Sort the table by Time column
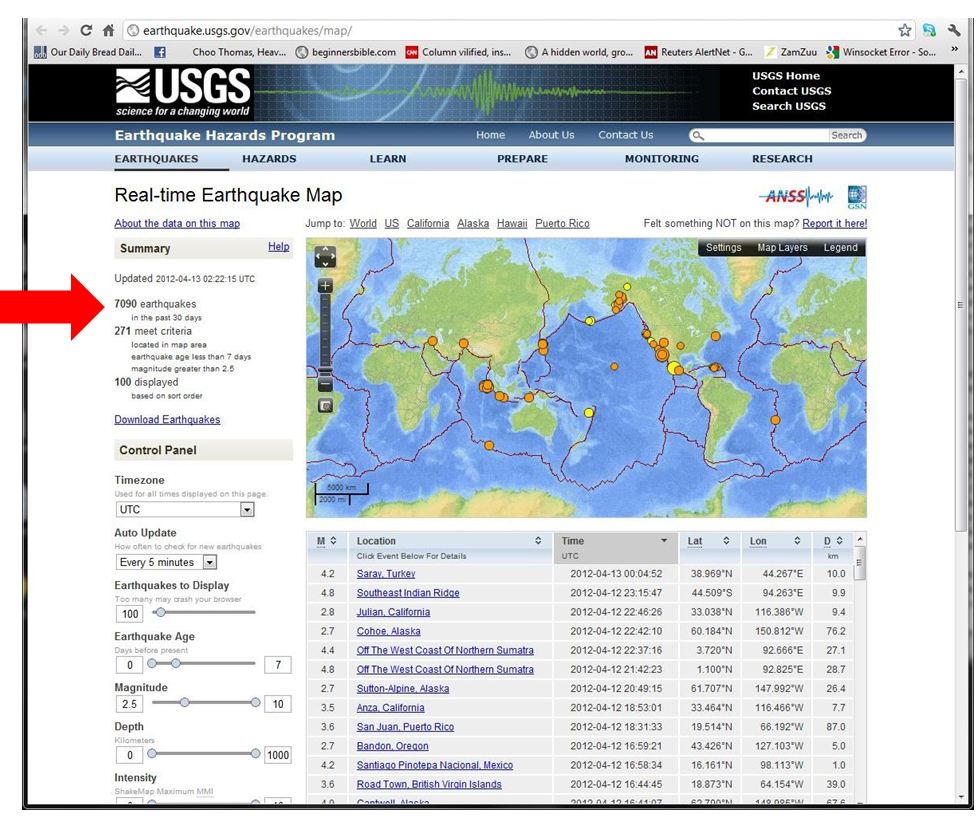The image size is (977, 824). tap(614, 541)
